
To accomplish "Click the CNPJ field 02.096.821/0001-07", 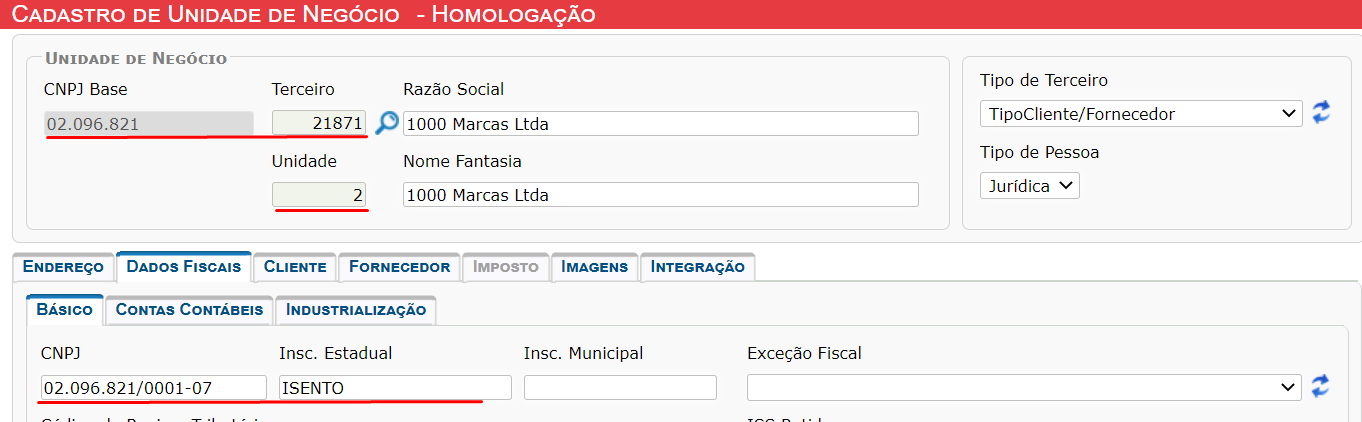I will tap(154, 388).
